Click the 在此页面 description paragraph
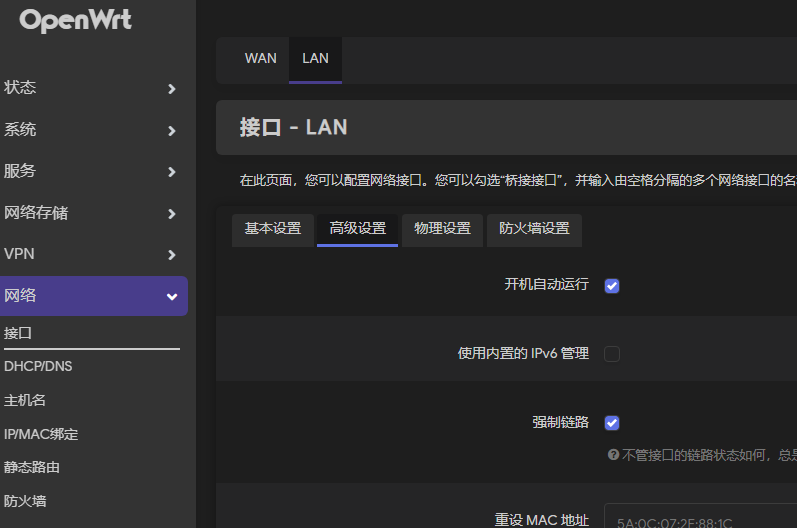The width and height of the screenshot is (797, 528). [518, 180]
